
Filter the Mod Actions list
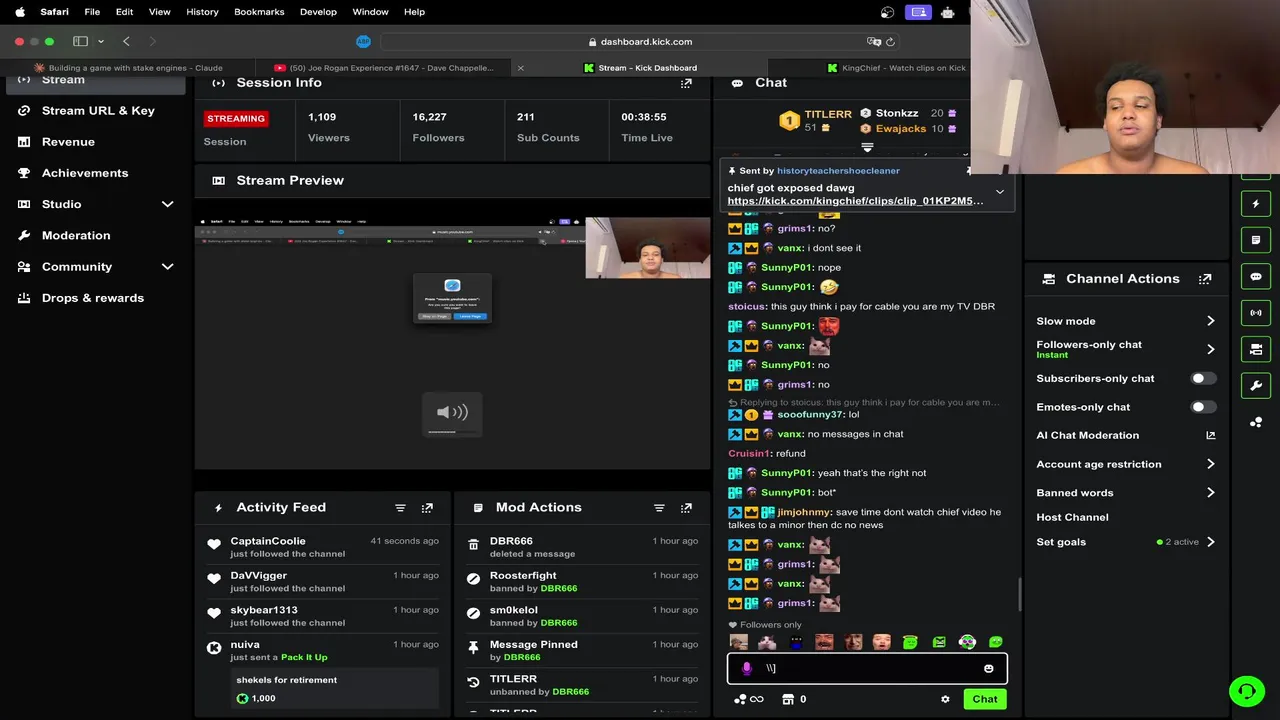[659, 508]
